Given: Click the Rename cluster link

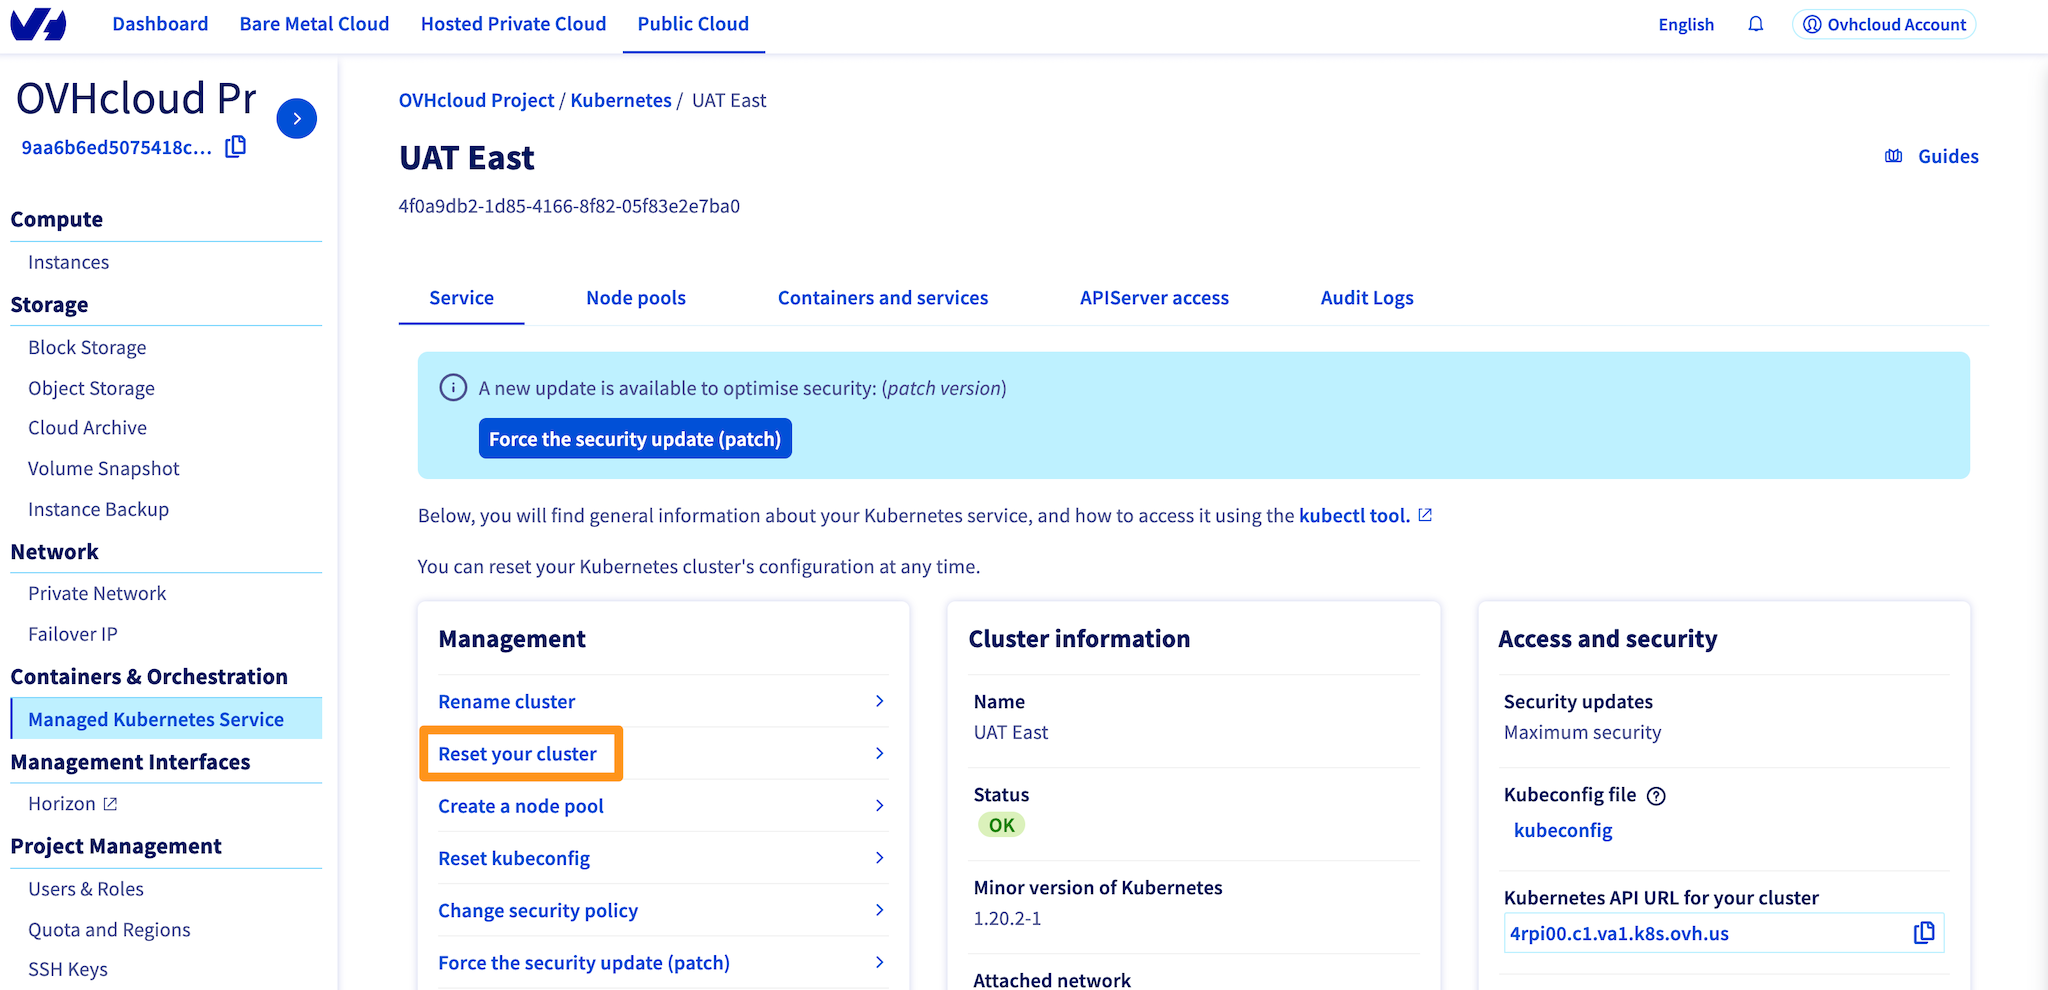Looking at the screenshot, I should pos(507,701).
